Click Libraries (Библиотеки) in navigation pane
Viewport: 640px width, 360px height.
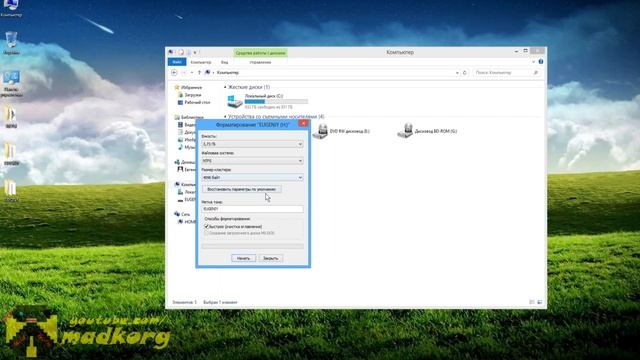pos(189,117)
